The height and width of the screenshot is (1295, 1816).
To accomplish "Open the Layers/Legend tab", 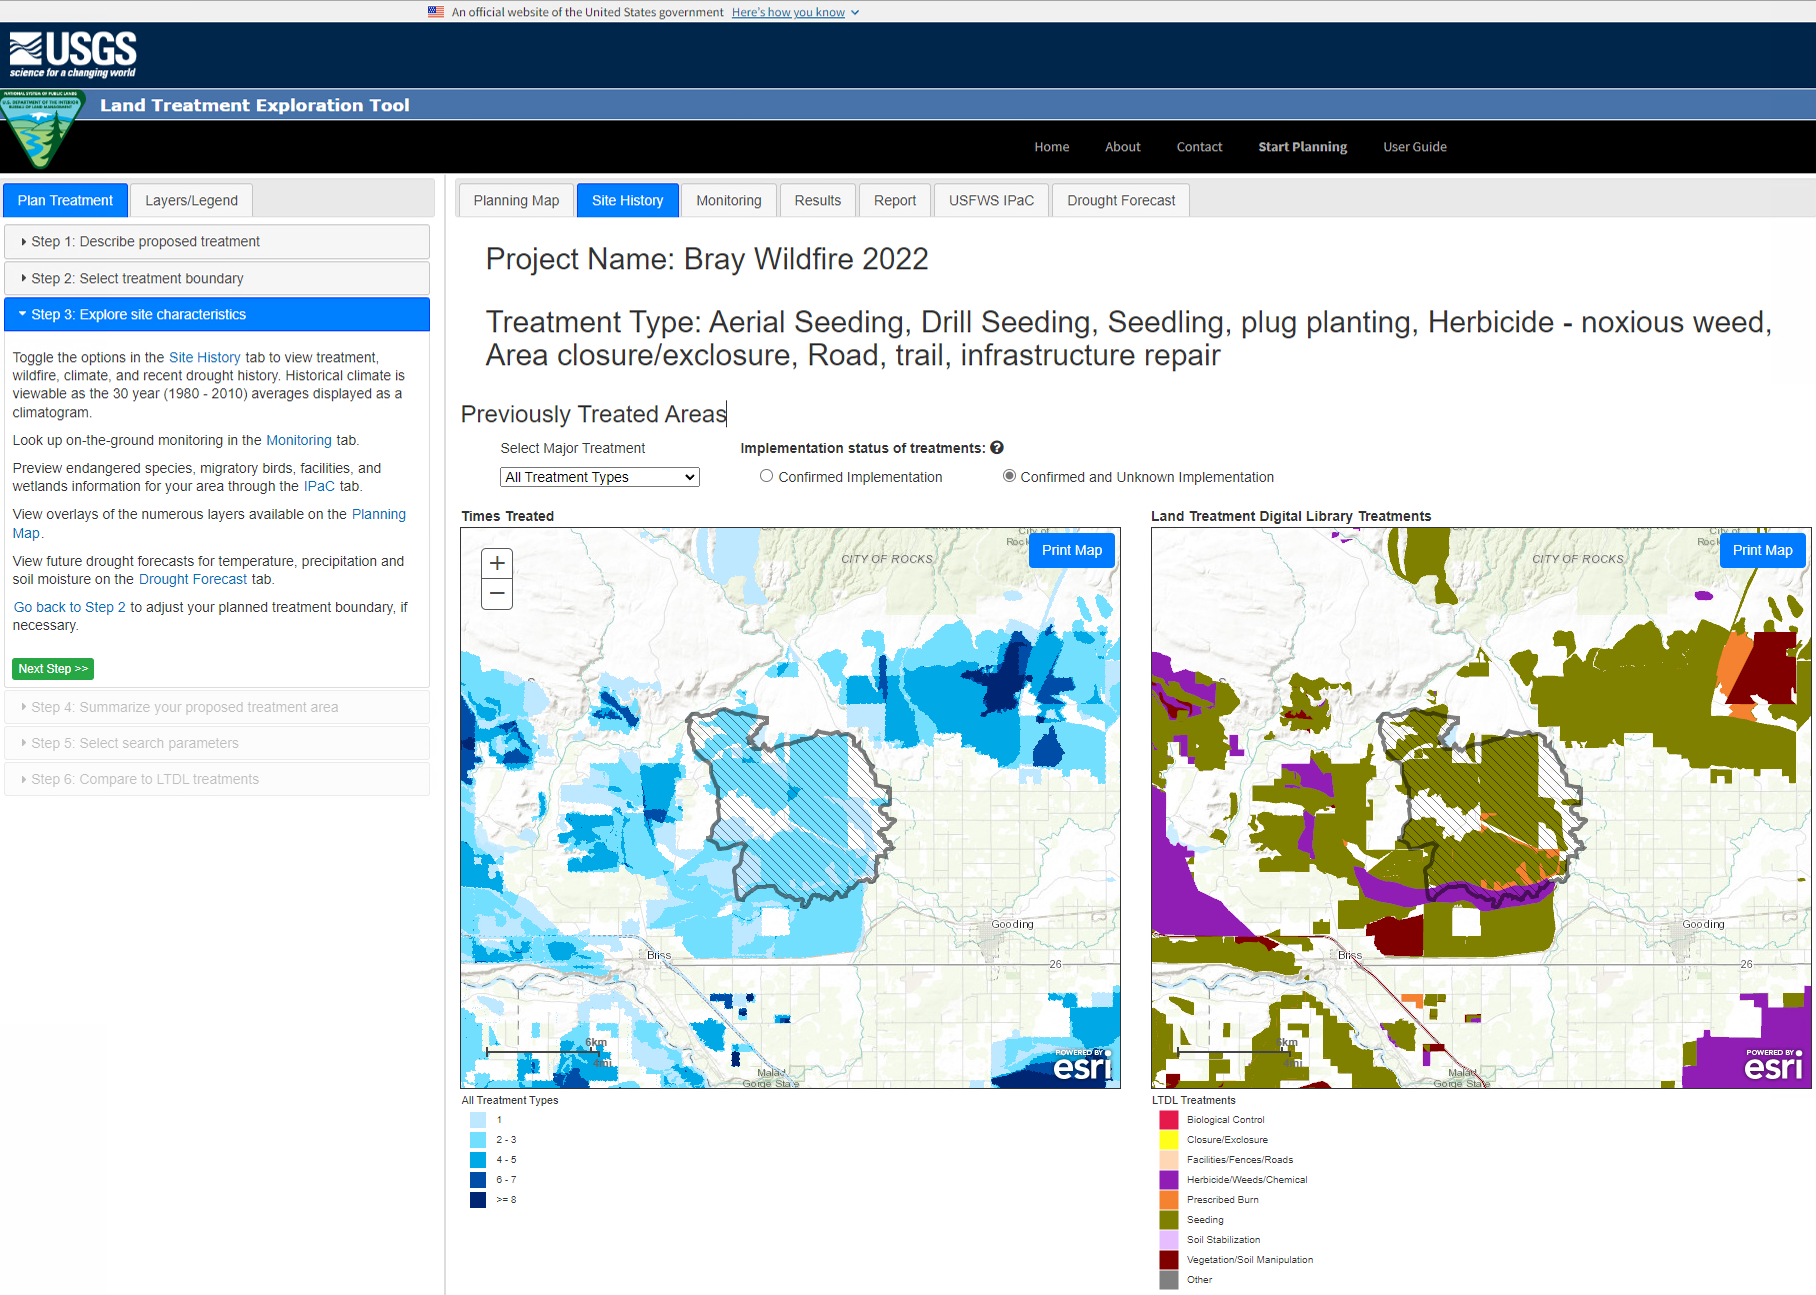I will click(191, 200).
